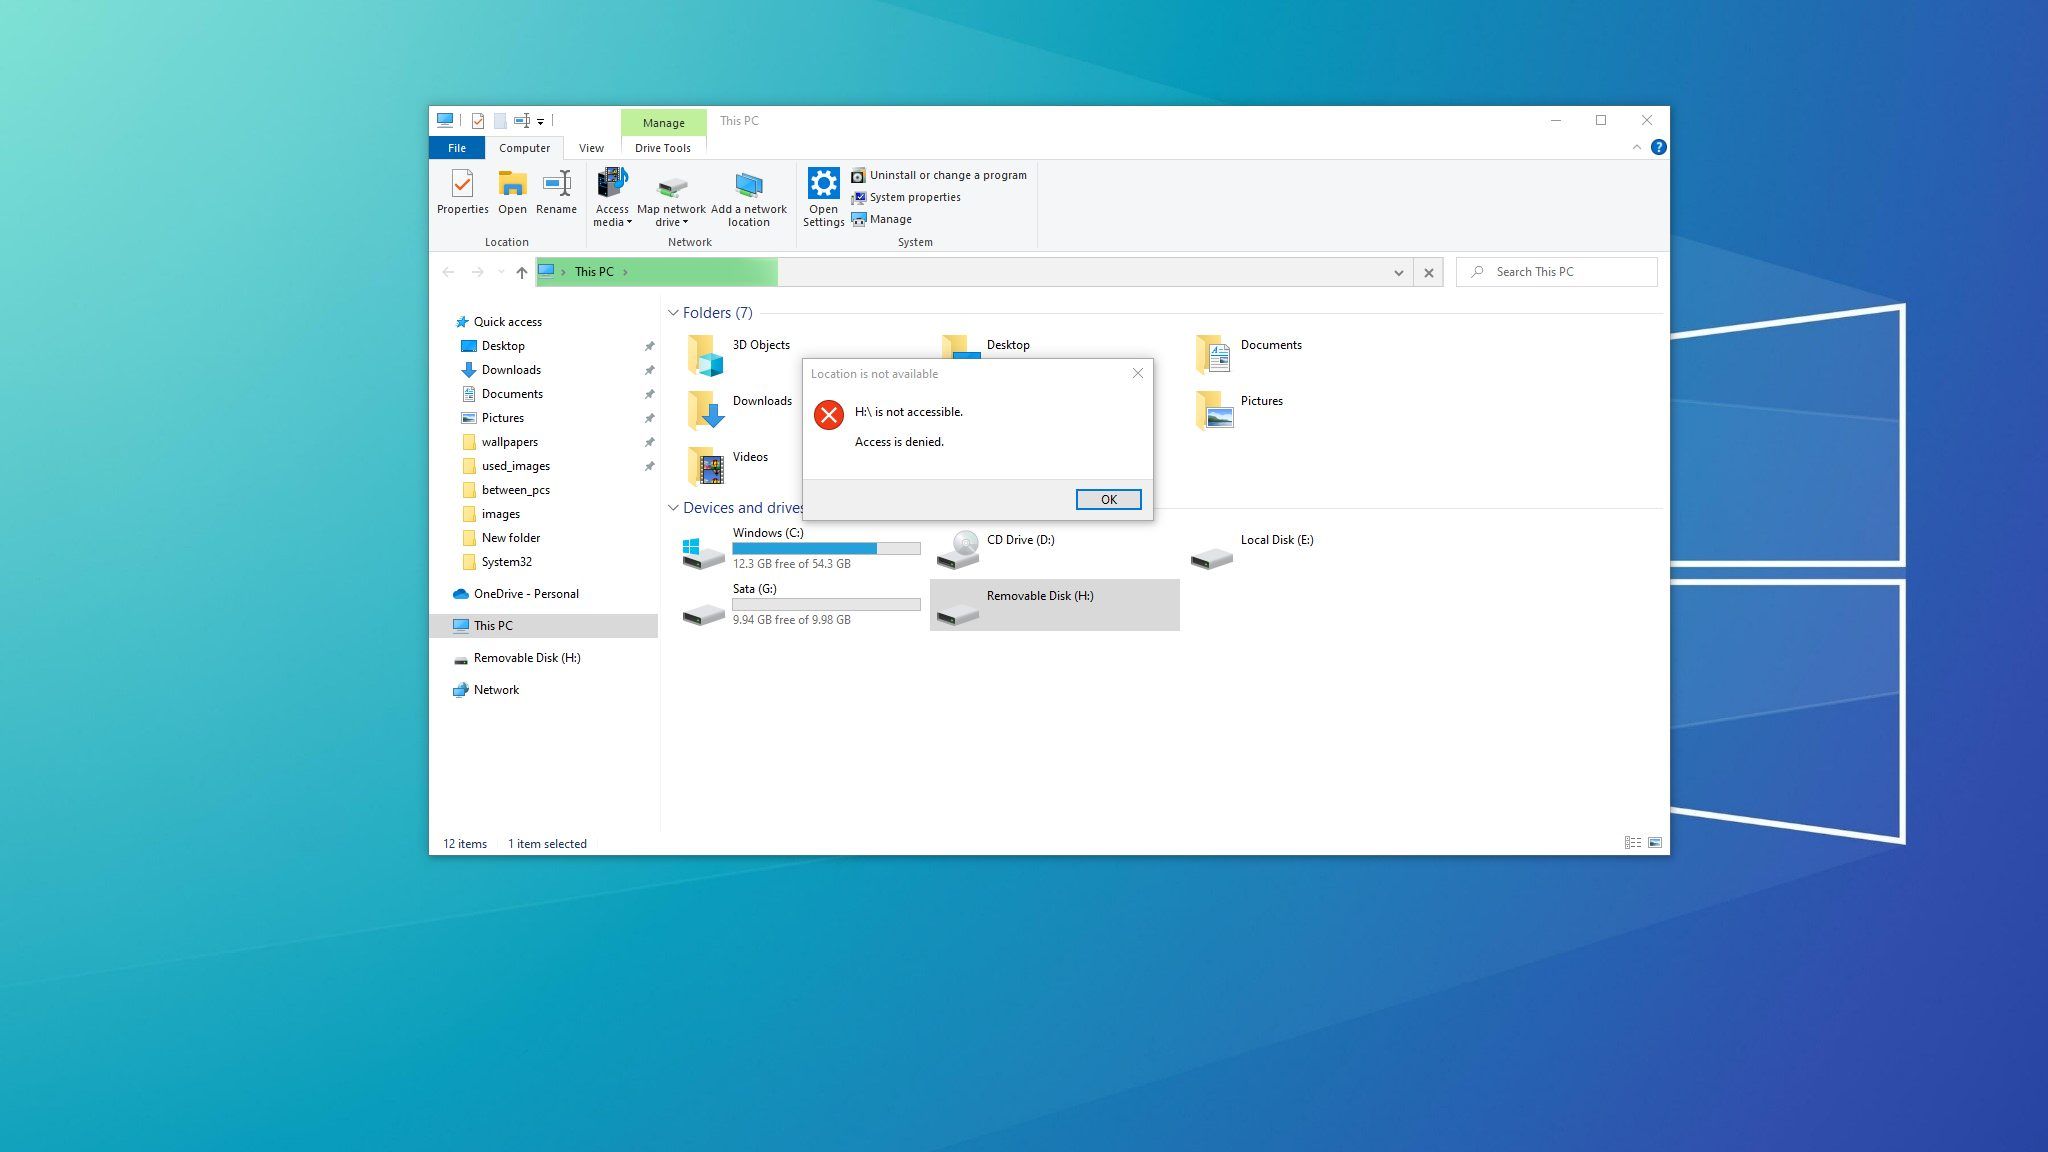The height and width of the screenshot is (1152, 2048).
Task: Click the Properties ribbon icon
Action: [462, 186]
